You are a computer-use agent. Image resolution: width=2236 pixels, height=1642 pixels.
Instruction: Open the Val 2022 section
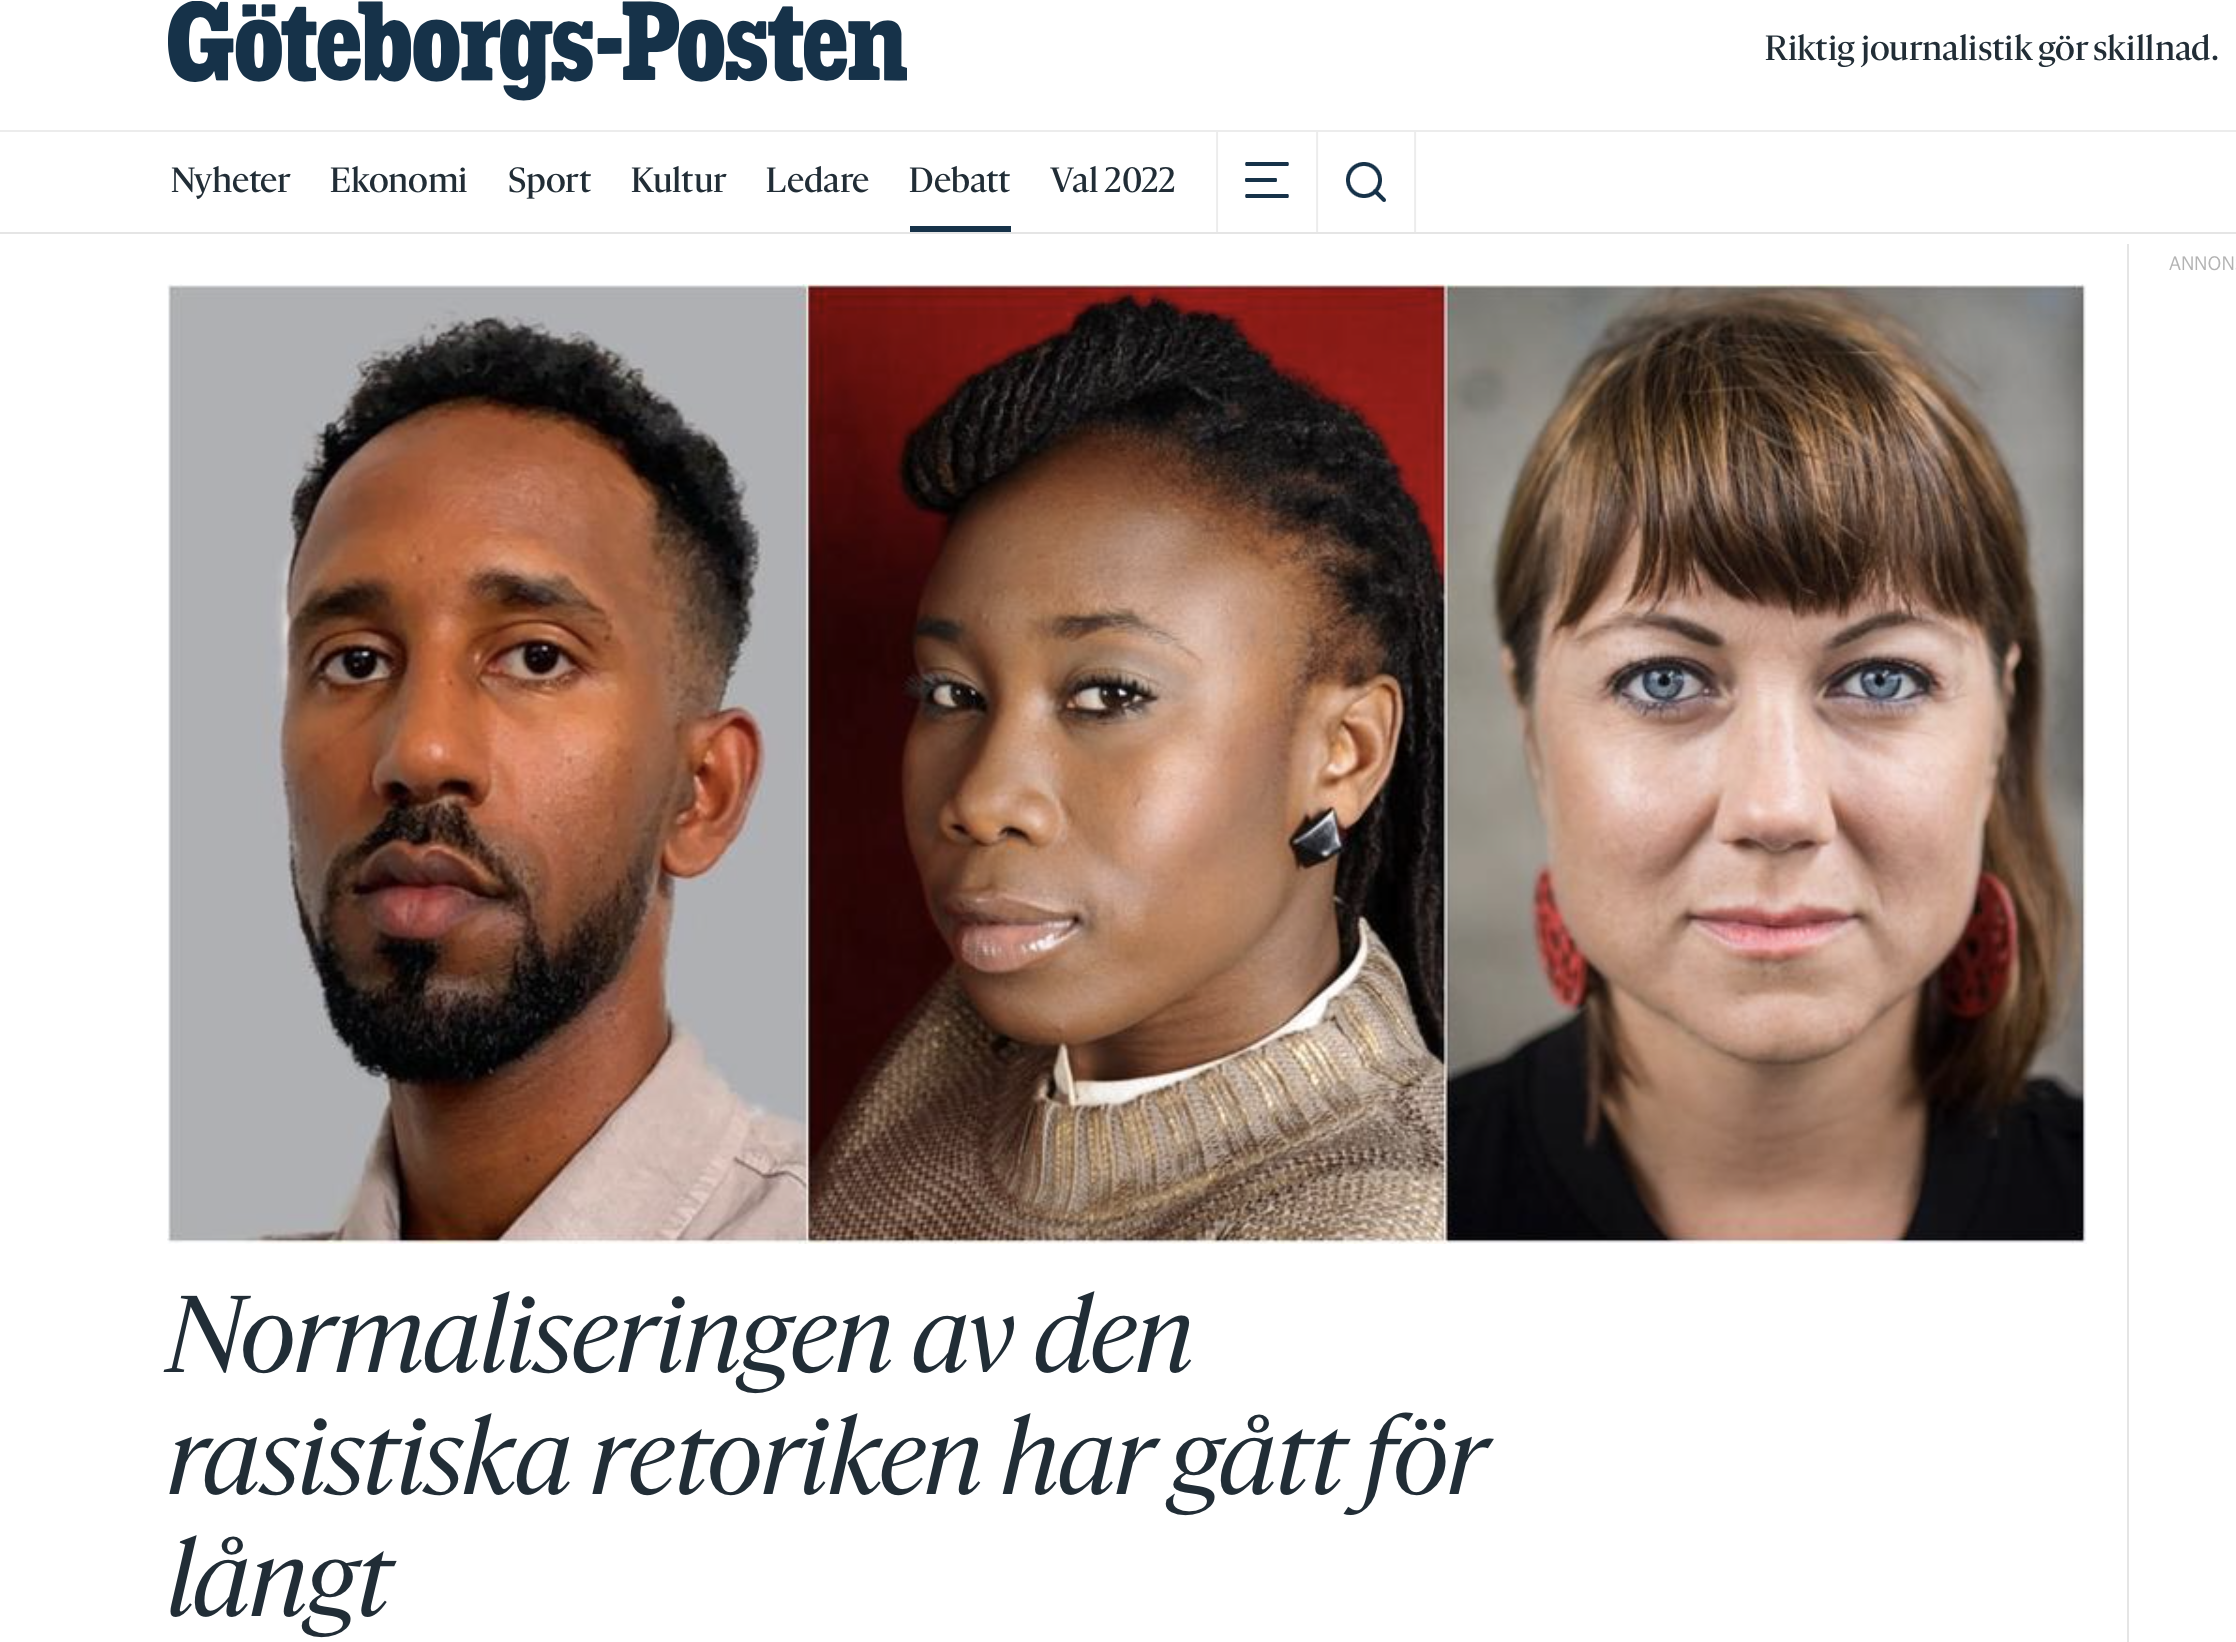coord(1112,181)
